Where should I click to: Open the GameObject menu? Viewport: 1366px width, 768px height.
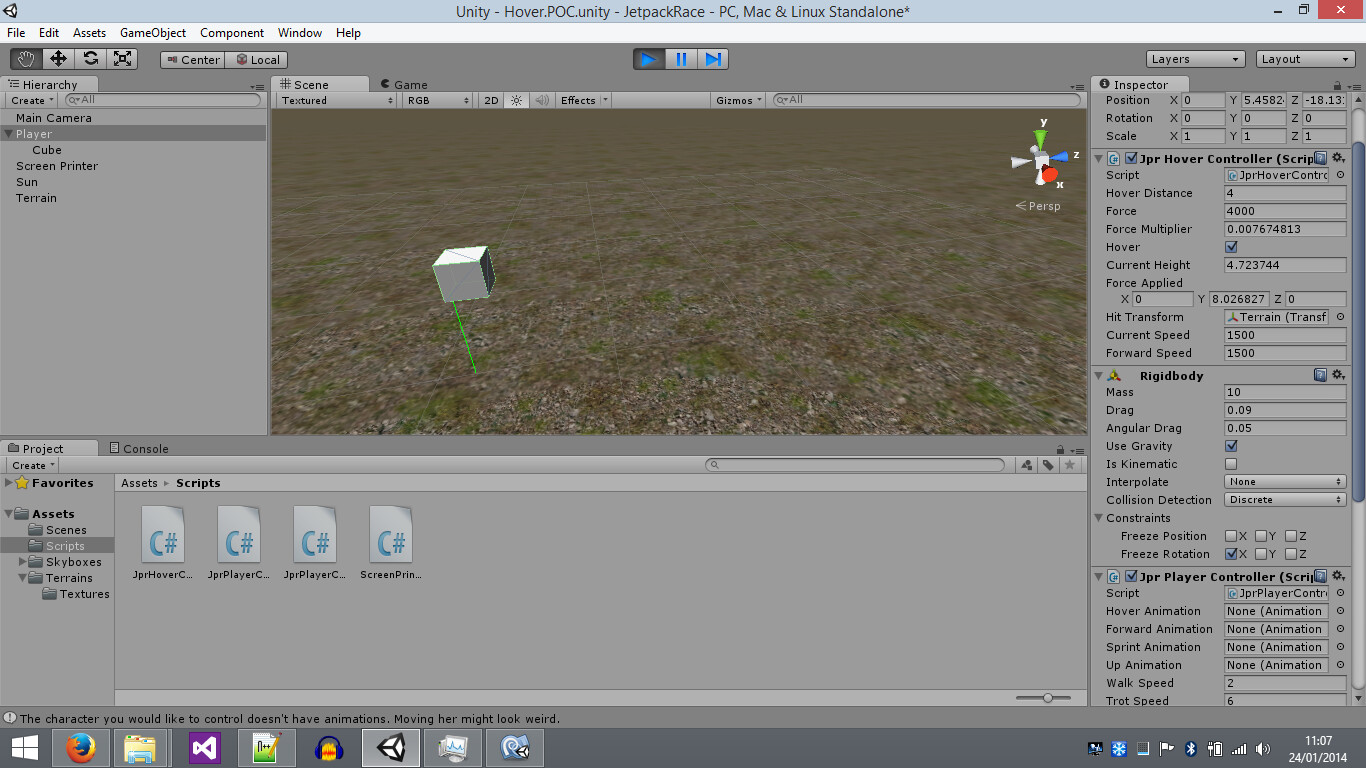tap(153, 33)
